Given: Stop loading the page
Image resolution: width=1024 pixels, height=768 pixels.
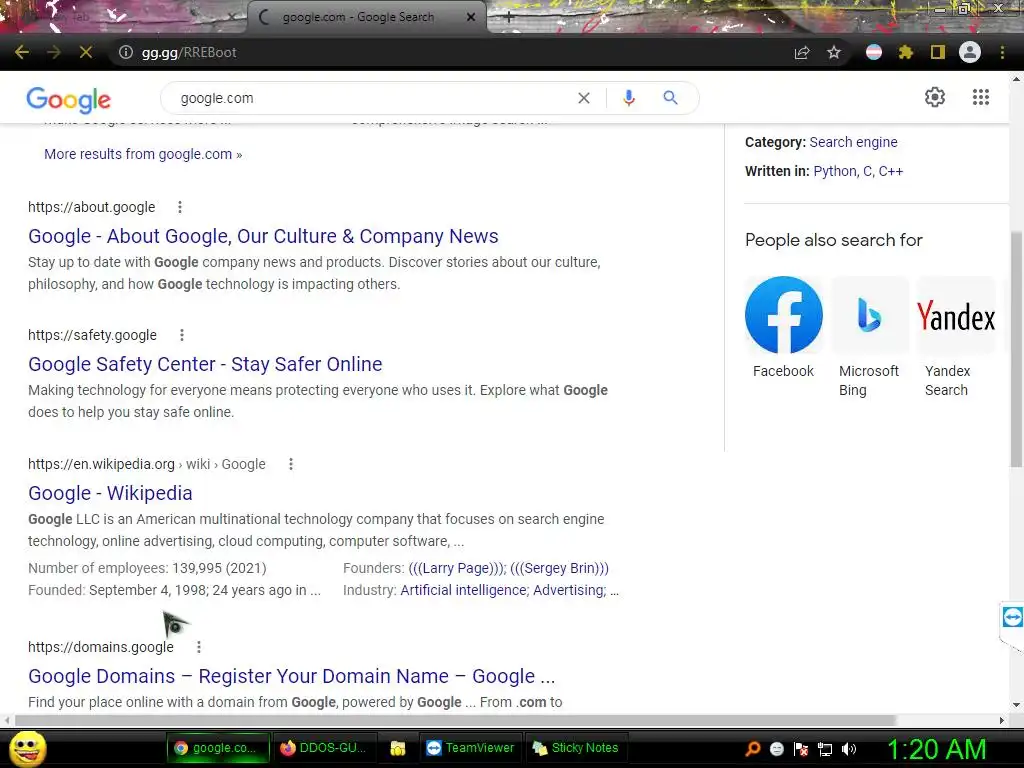Looking at the screenshot, I should point(86,52).
